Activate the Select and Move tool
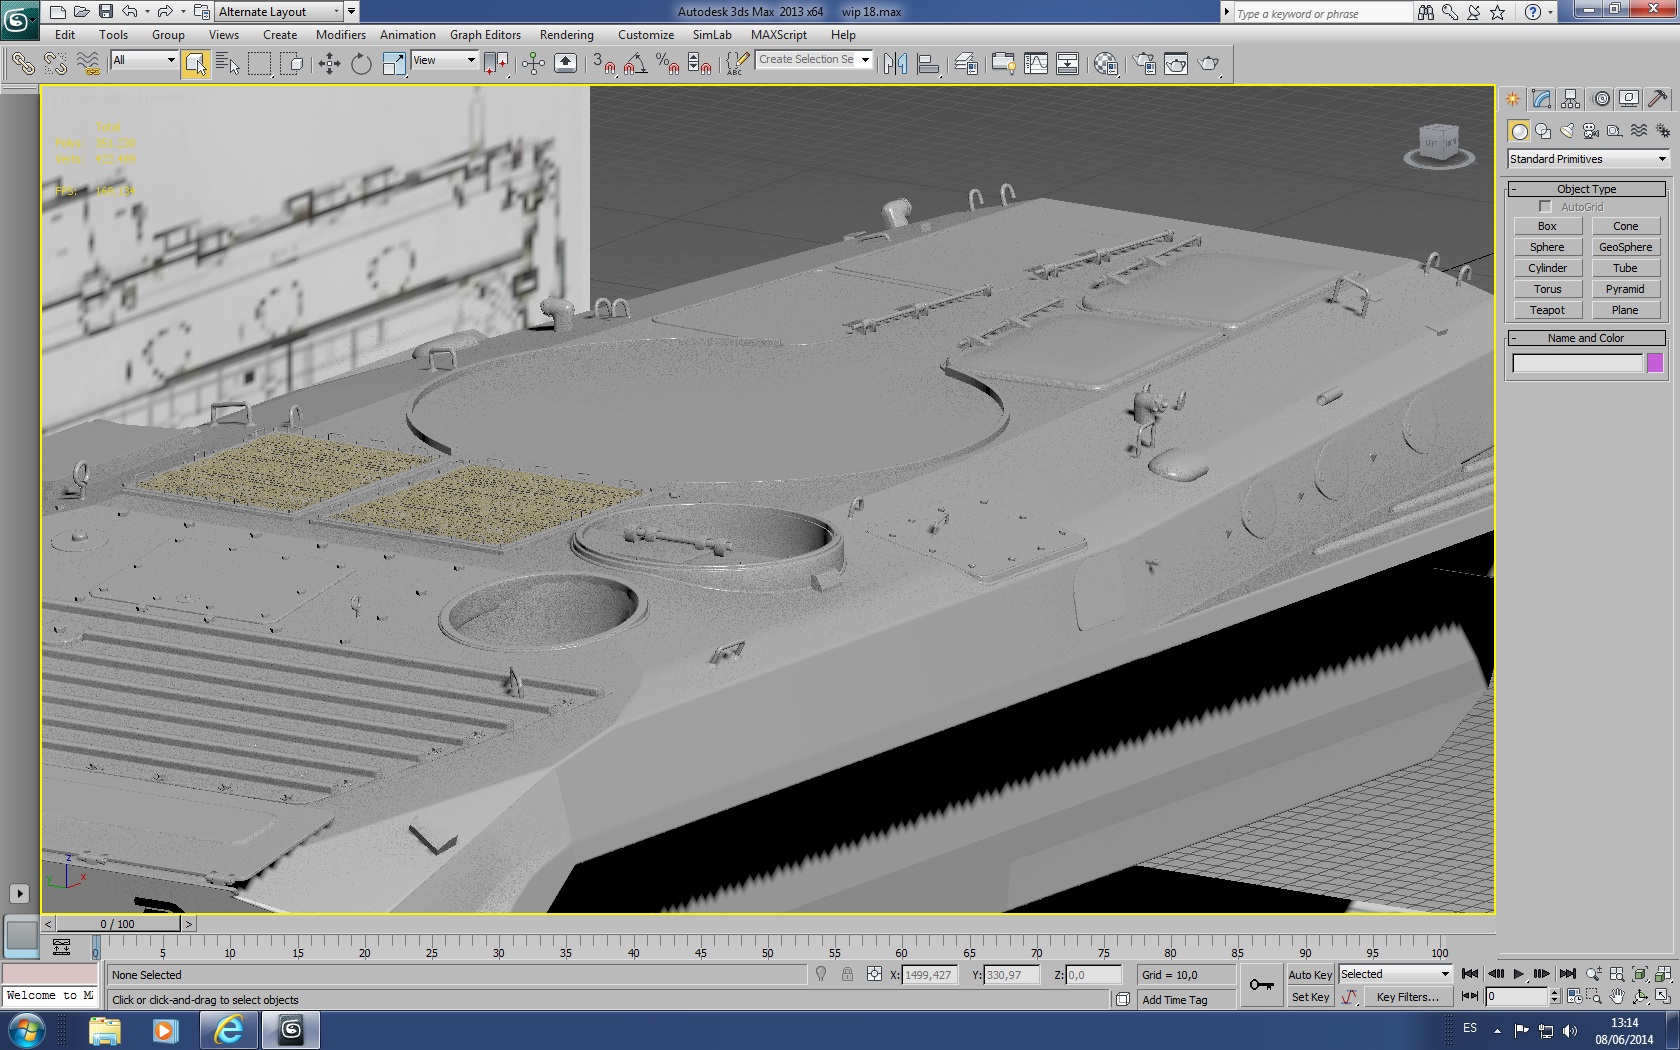 point(329,64)
